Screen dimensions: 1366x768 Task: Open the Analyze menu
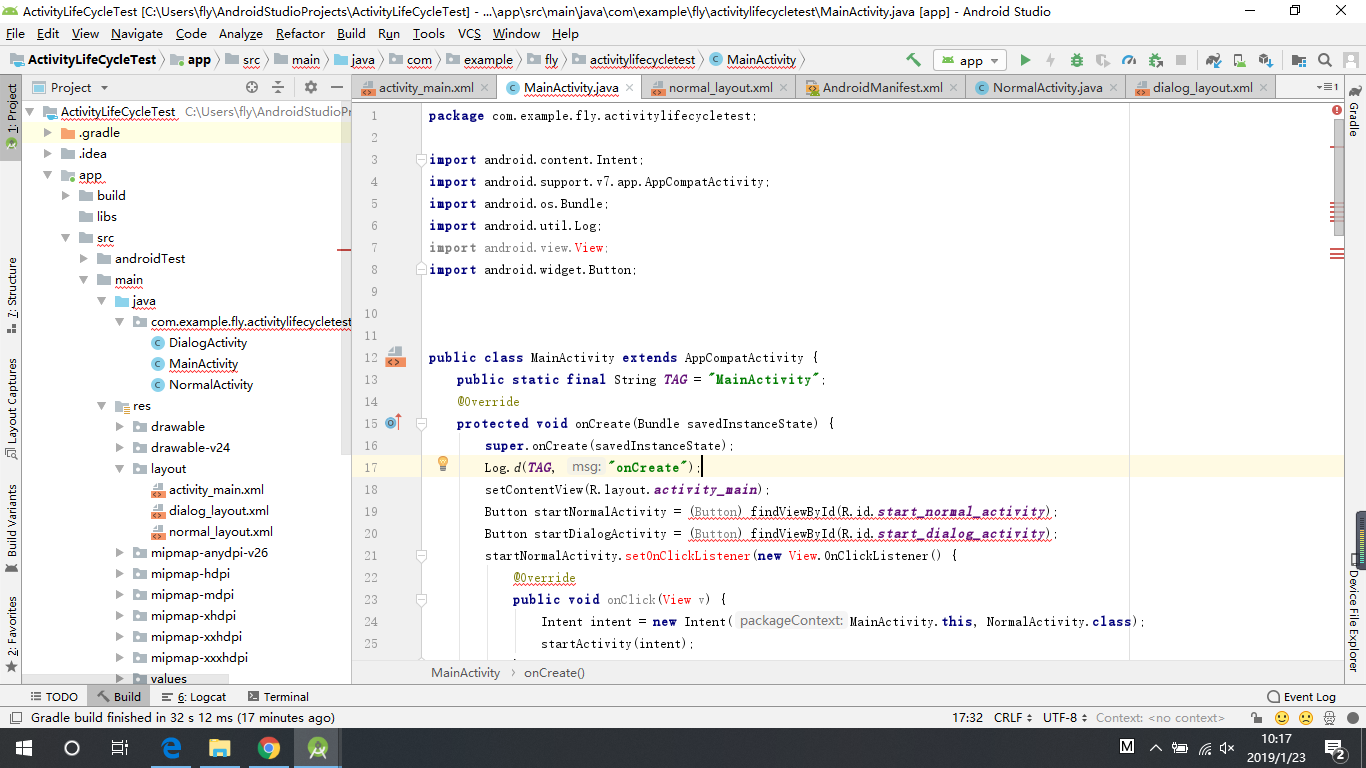[240, 33]
